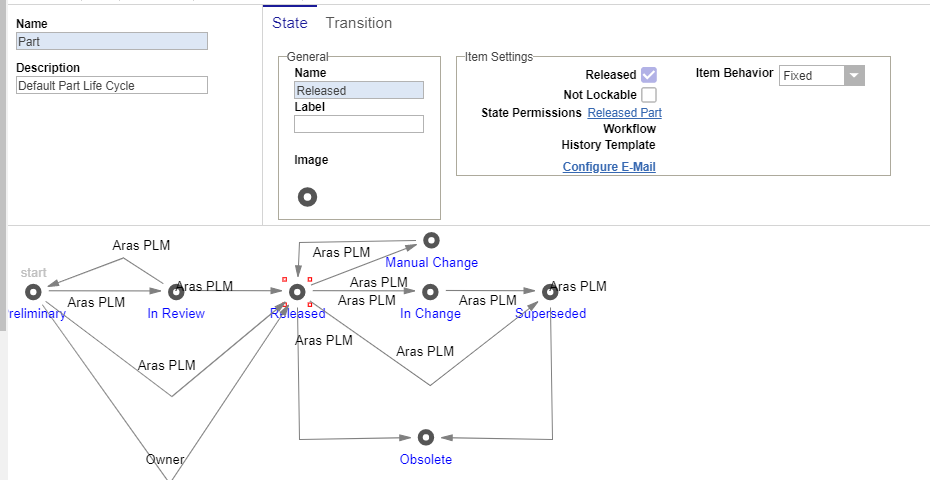Screen dimensions: 930x480
Task: Open the Released Part permissions link
Action: [624, 113]
